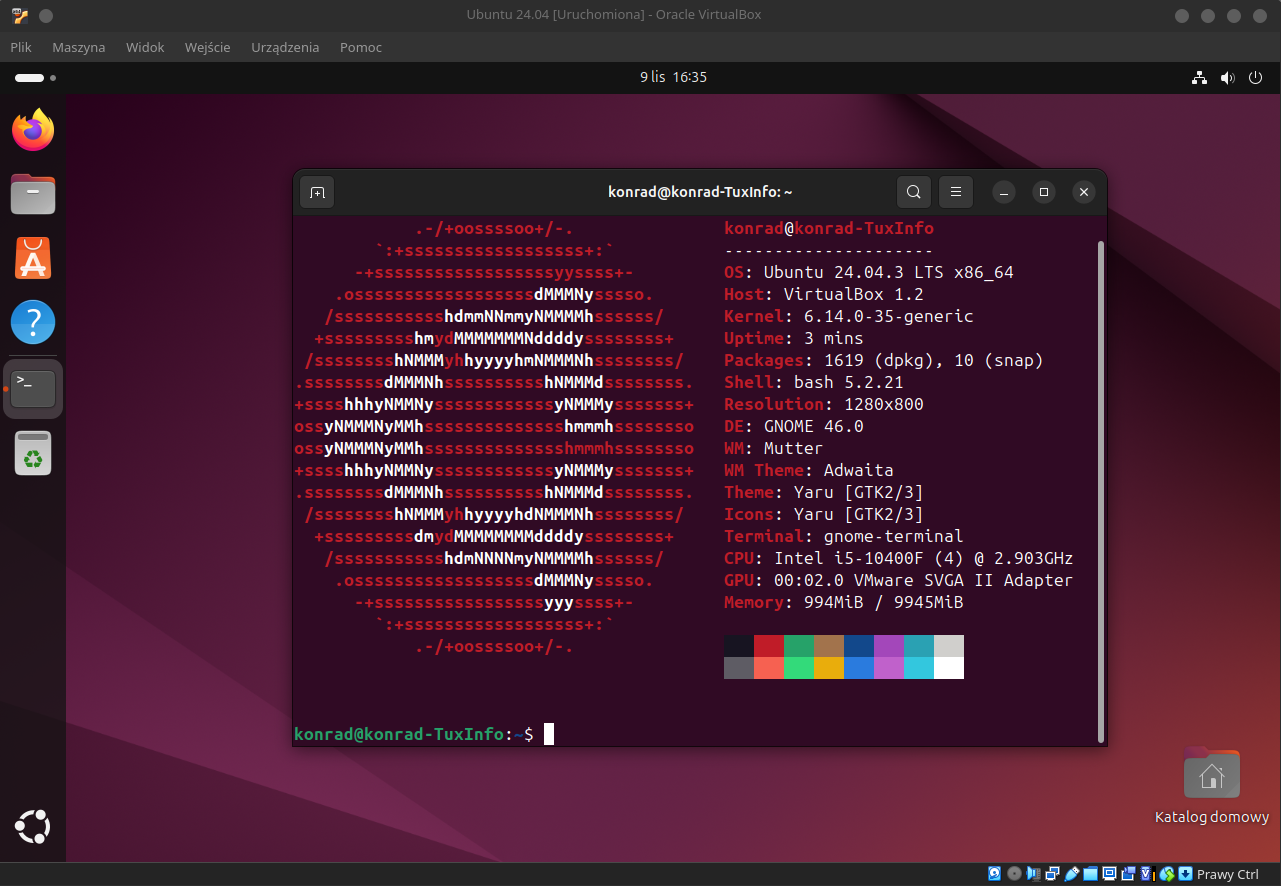Click the Uptime: 3 mins line
The height and width of the screenshot is (886, 1281).
point(794,338)
